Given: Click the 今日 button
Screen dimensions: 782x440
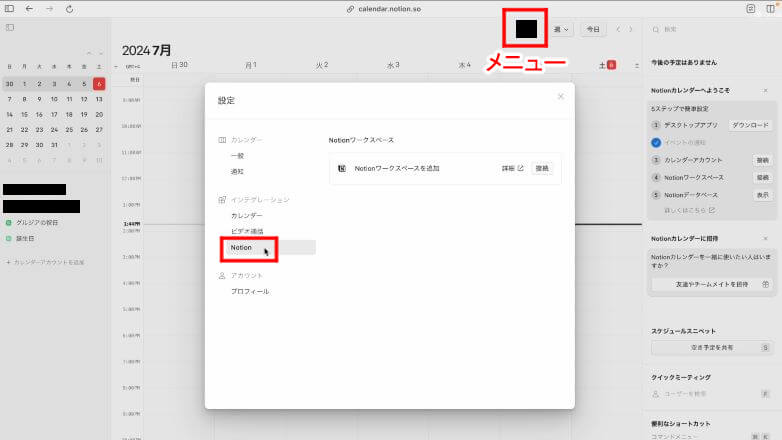Looking at the screenshot, I should pyautogui.click(x=593, y=29).
